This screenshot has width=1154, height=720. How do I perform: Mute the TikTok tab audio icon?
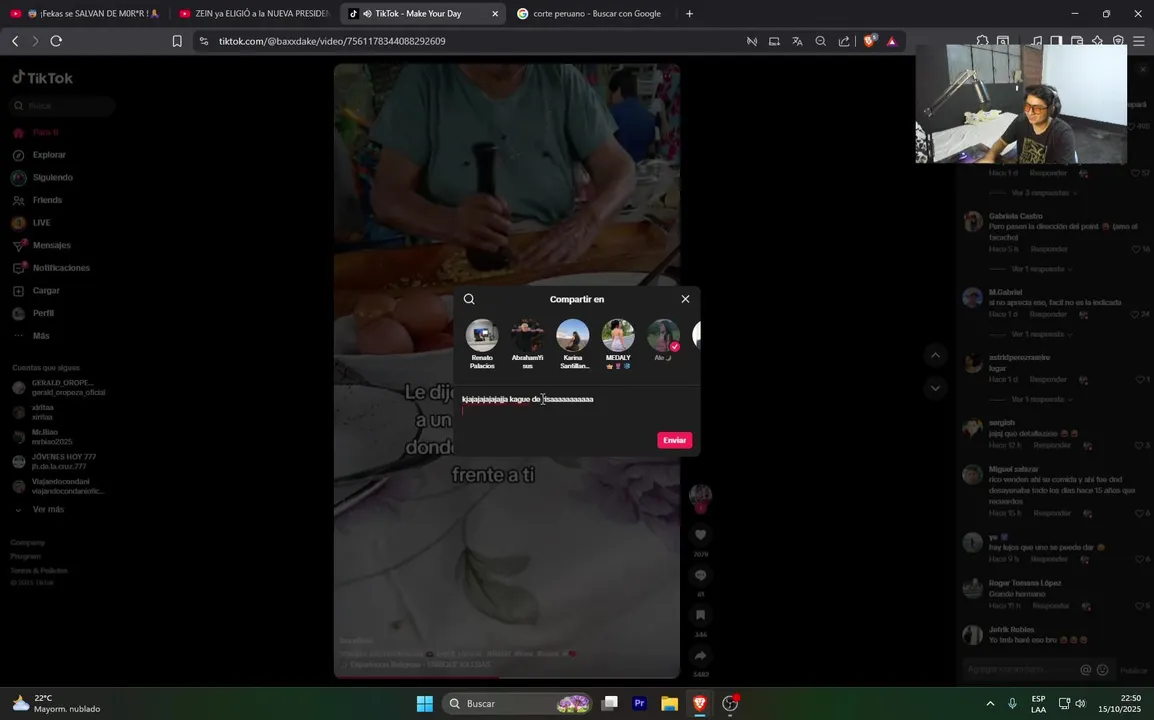(367, 13)
